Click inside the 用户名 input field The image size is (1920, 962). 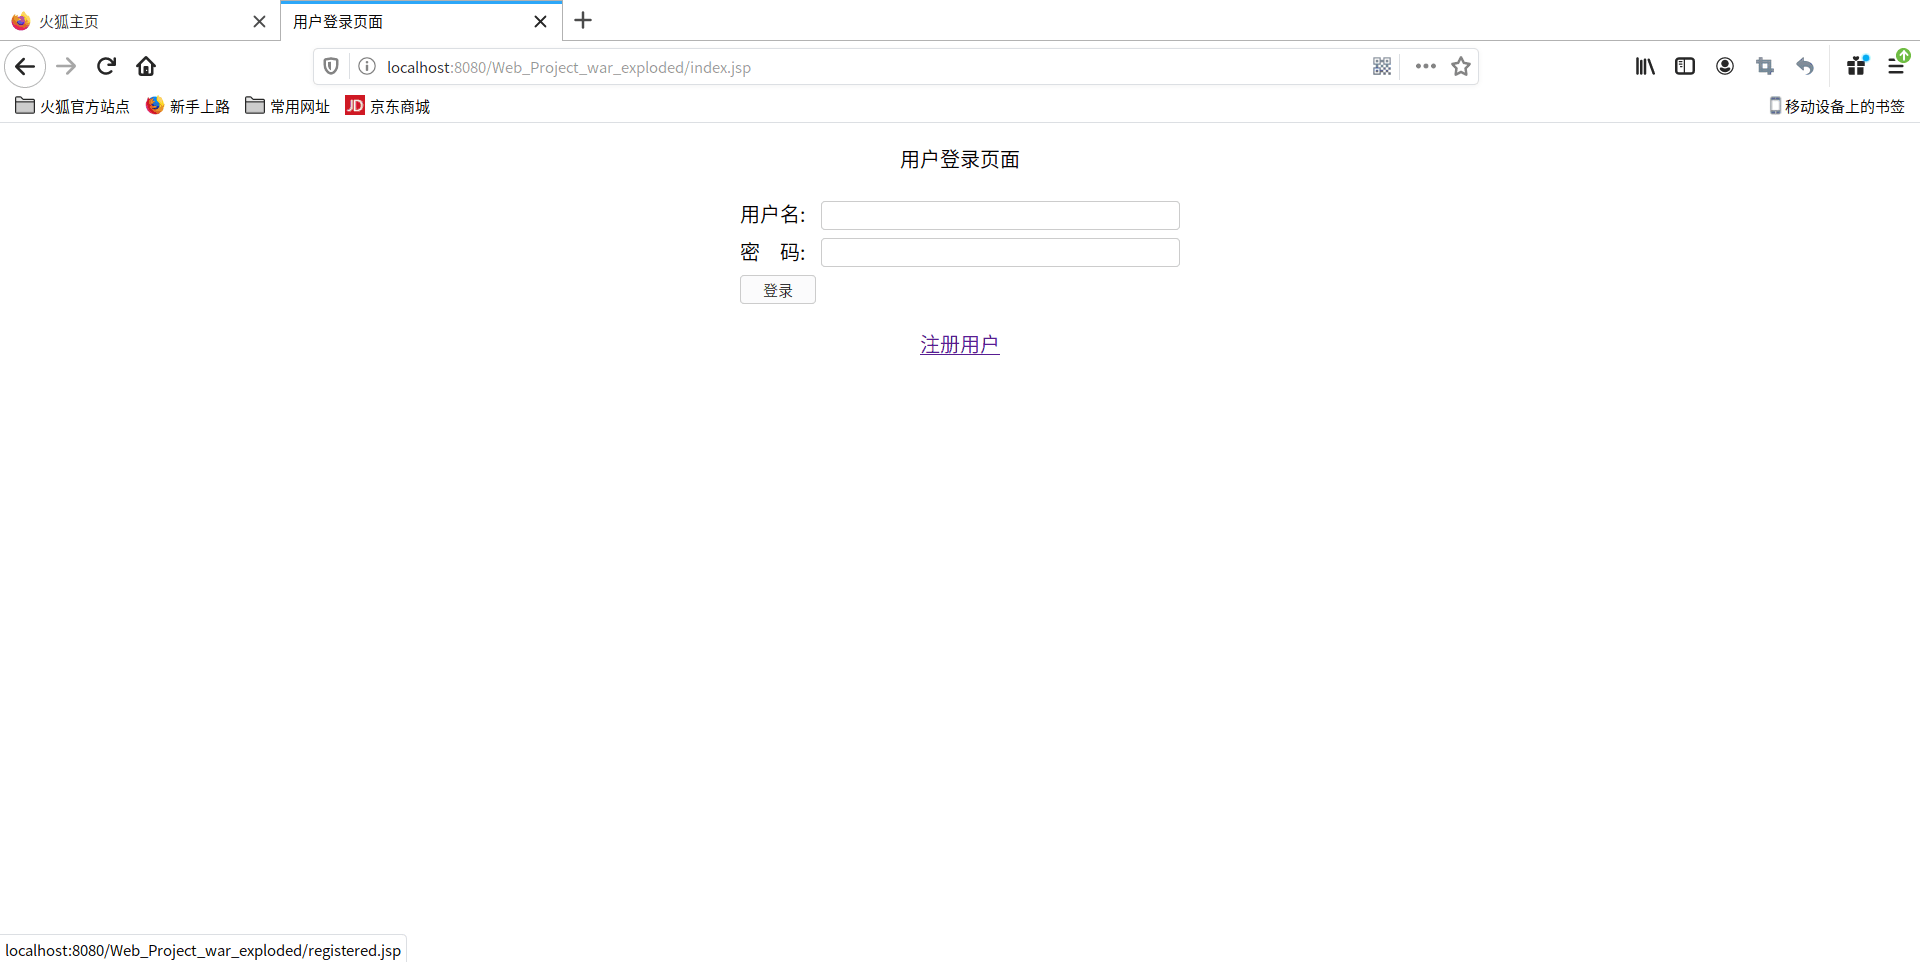pyautogui.click(x=999, y=215)
